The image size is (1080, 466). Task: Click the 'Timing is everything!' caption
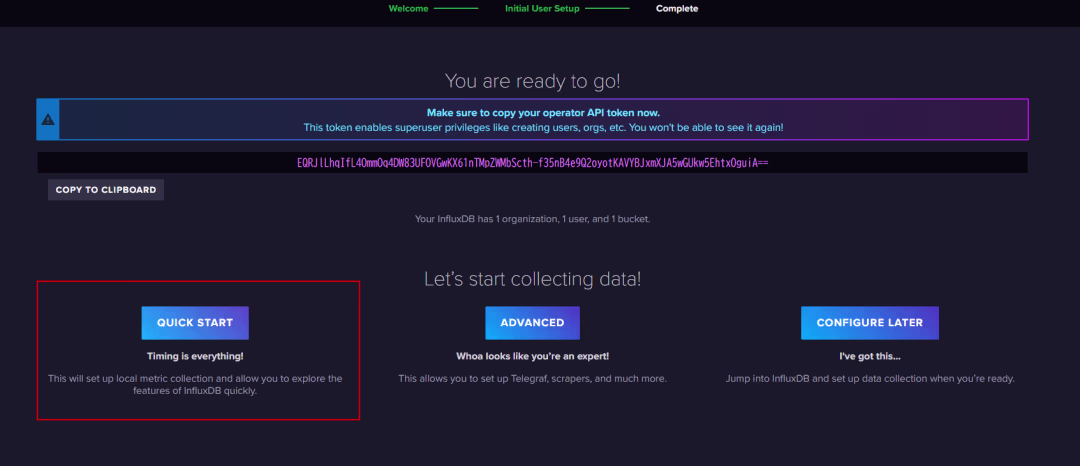(195, 357)
